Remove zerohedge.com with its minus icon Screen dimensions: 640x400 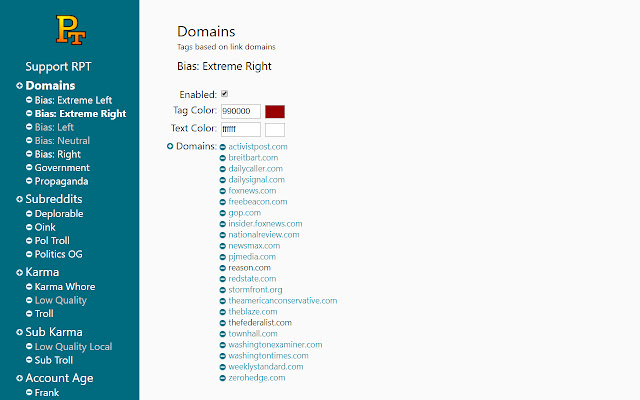[223, 378]
